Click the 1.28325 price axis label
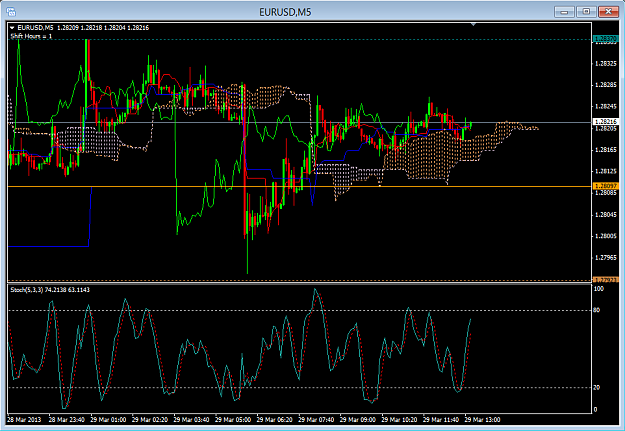This screenshot has height=431, width=625. click(x=605, y=63)
